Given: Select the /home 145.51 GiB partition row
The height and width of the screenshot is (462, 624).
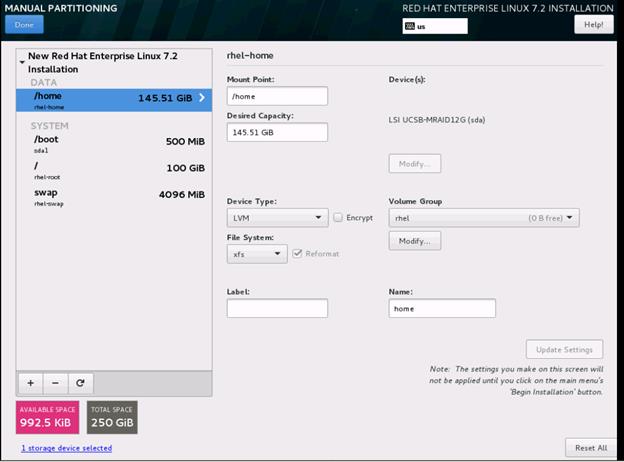Looking at the screenshot, I should pos(114,100).
